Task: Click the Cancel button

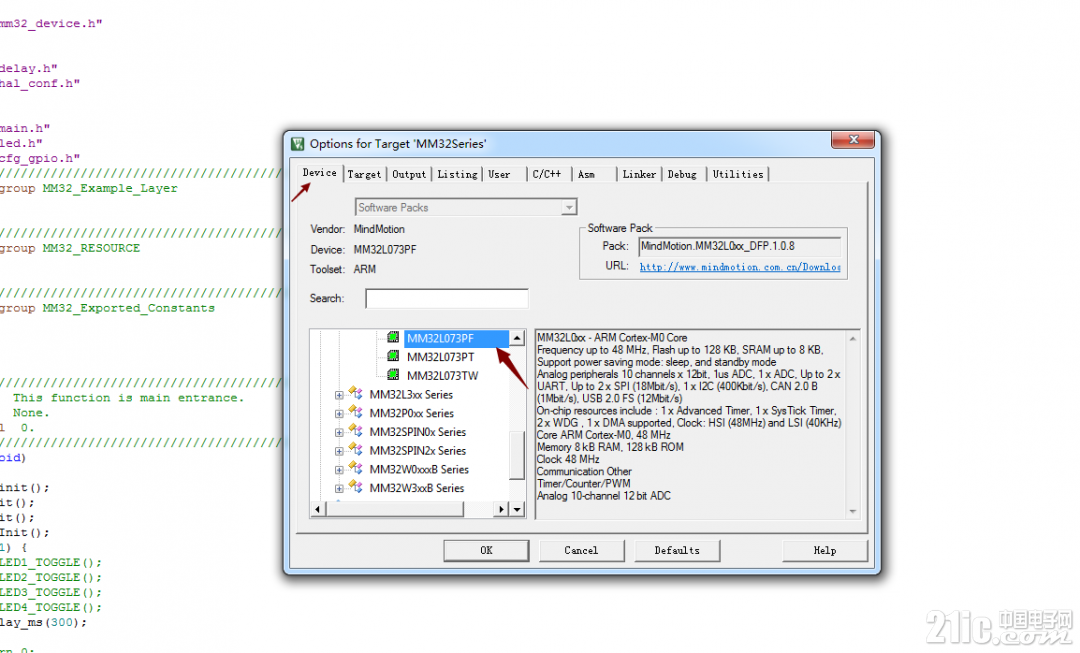Action: [581, 550]
